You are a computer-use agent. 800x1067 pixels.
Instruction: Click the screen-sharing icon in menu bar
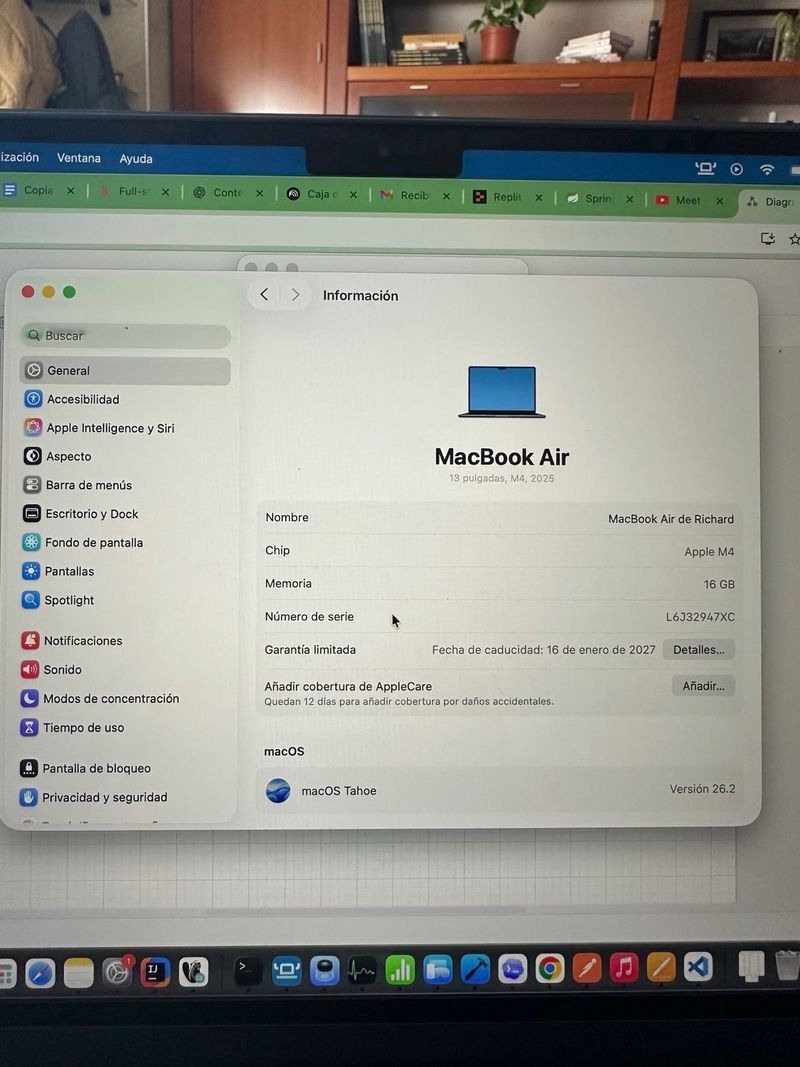tap(705, 168)
